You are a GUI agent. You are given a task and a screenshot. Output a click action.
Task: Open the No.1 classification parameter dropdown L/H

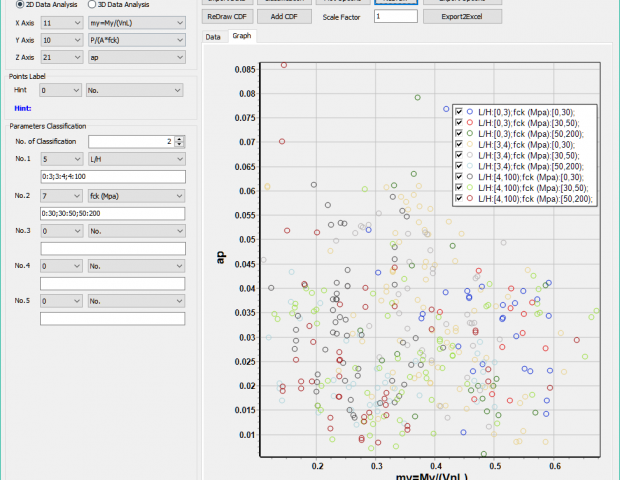click(x=136, y=159)
